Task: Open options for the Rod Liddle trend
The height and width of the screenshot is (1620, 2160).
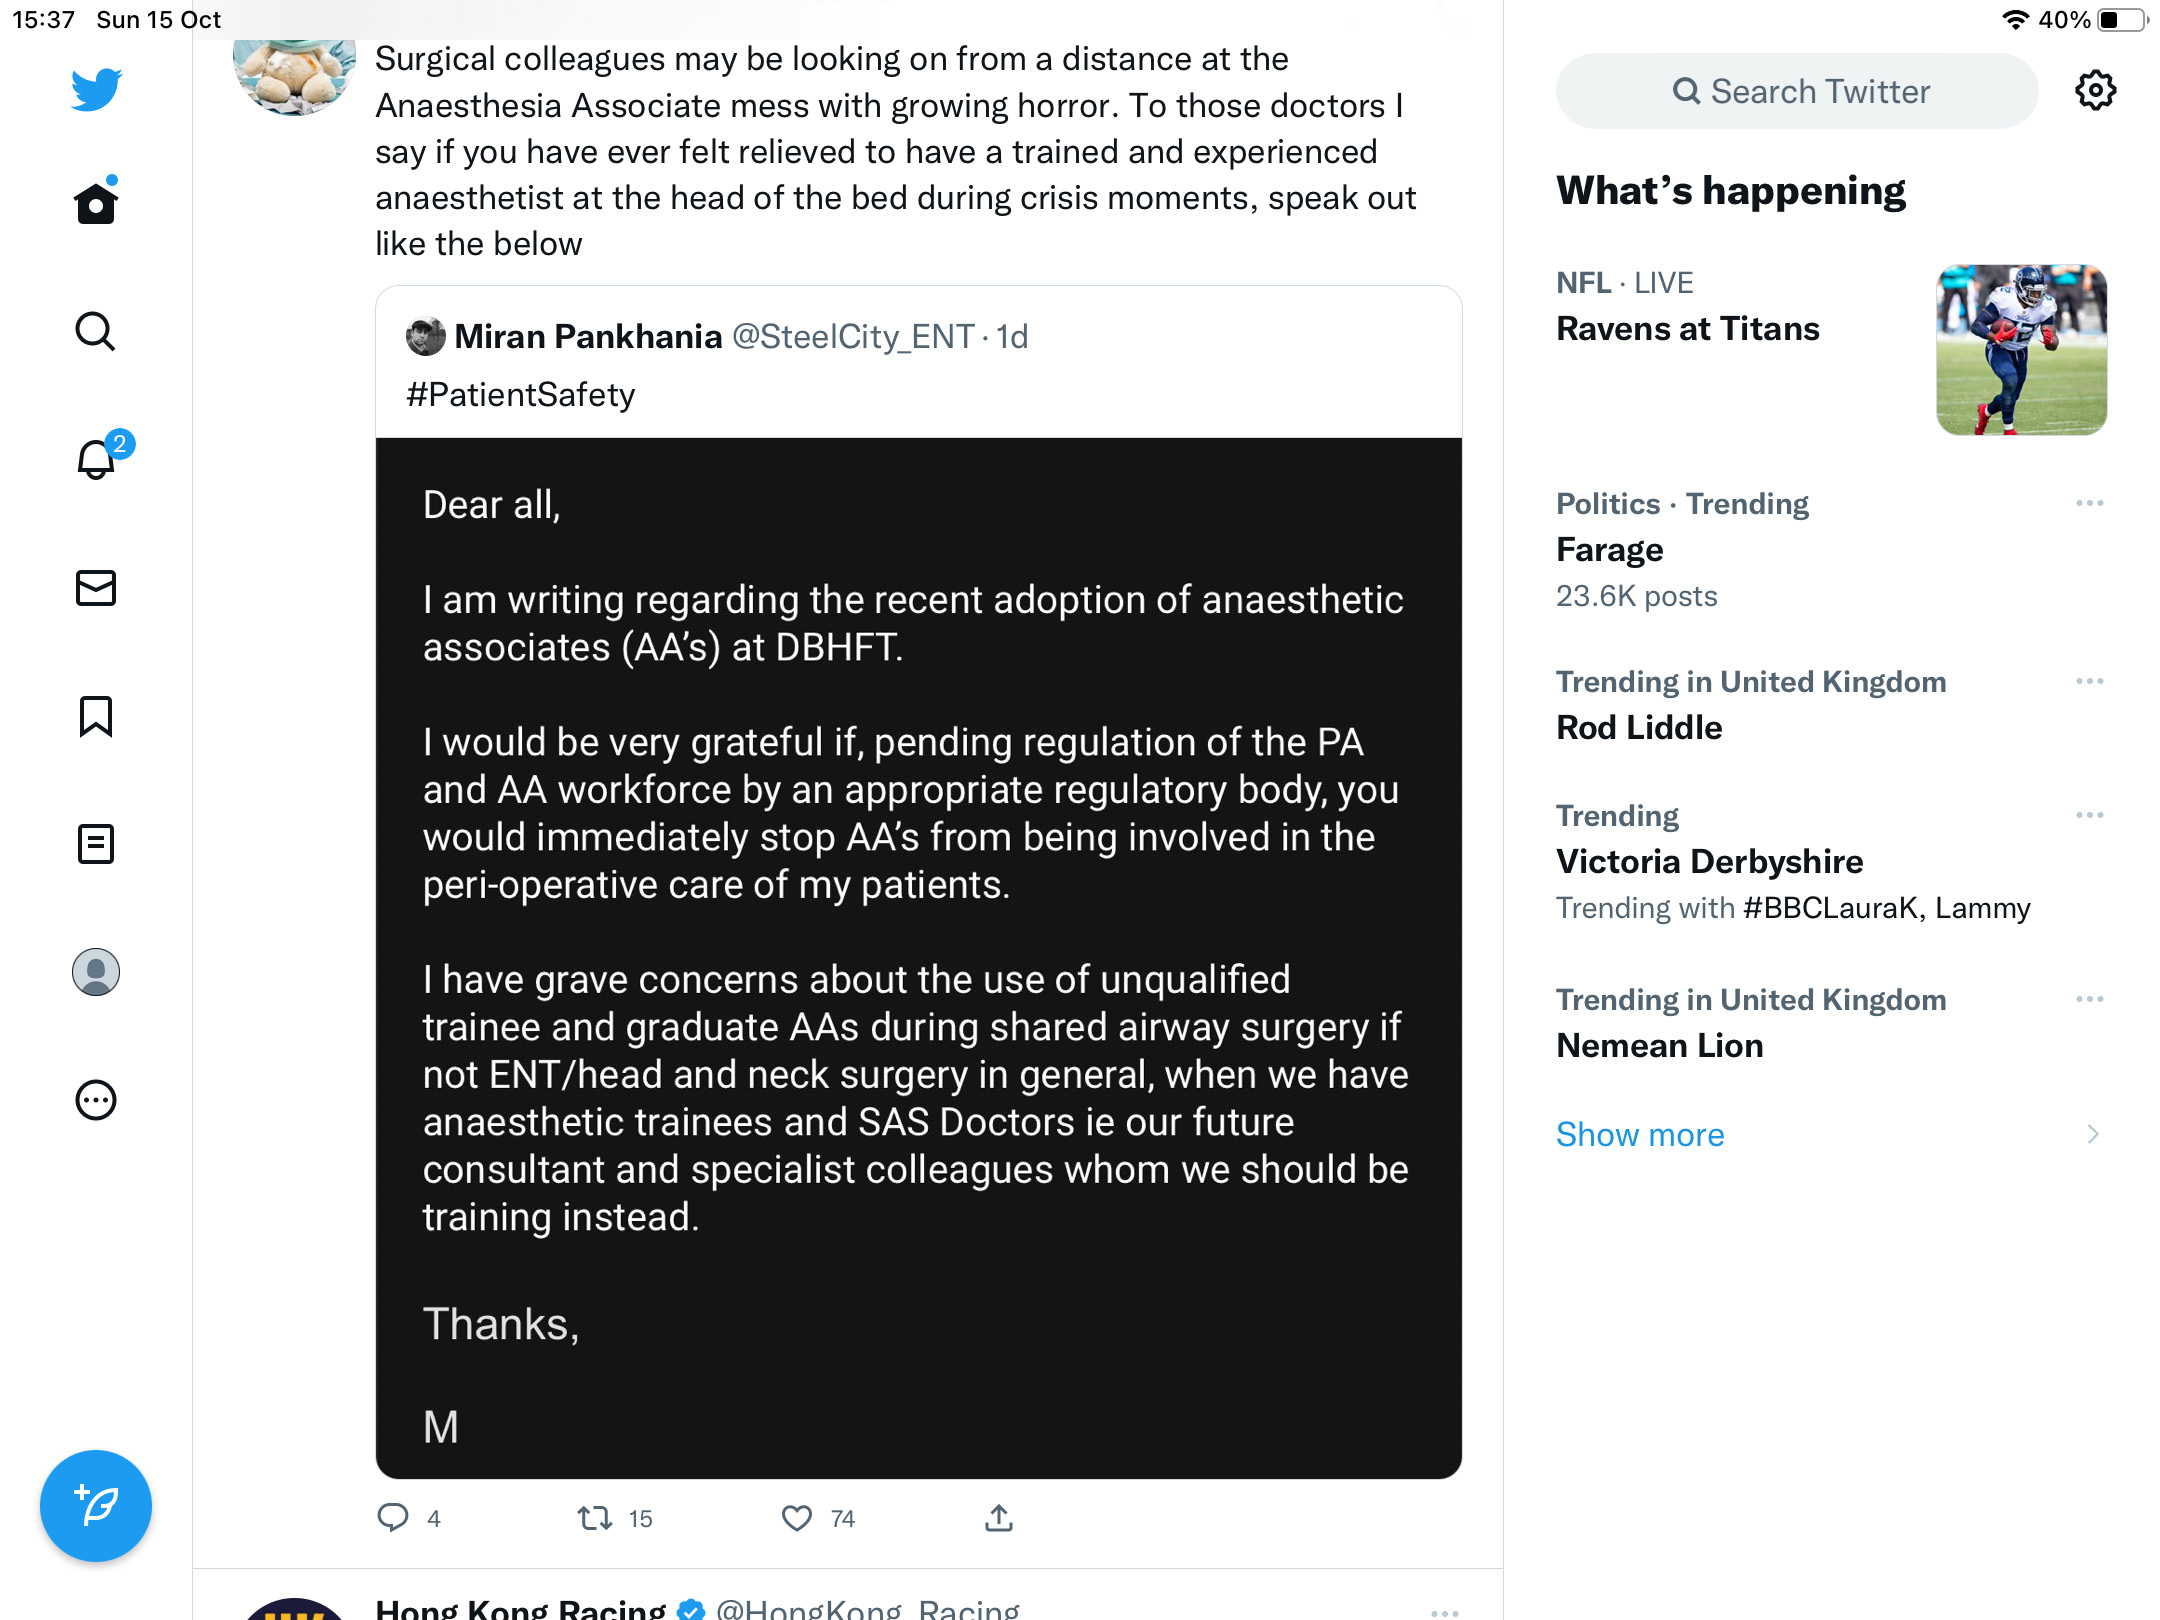Action: 2090,681
